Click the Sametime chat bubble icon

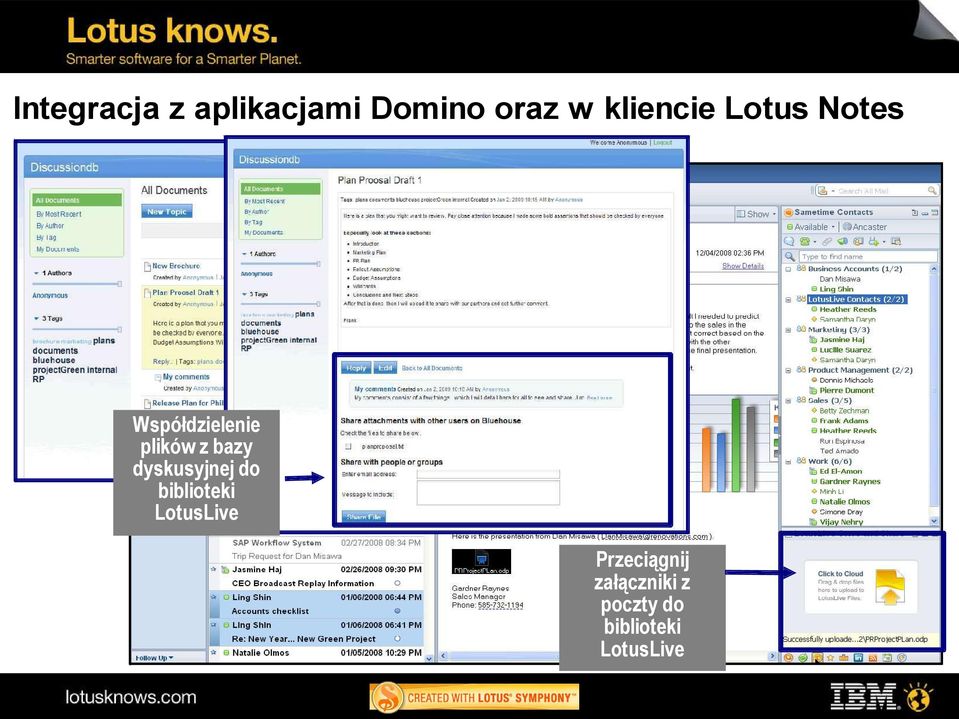coord(790,242)
